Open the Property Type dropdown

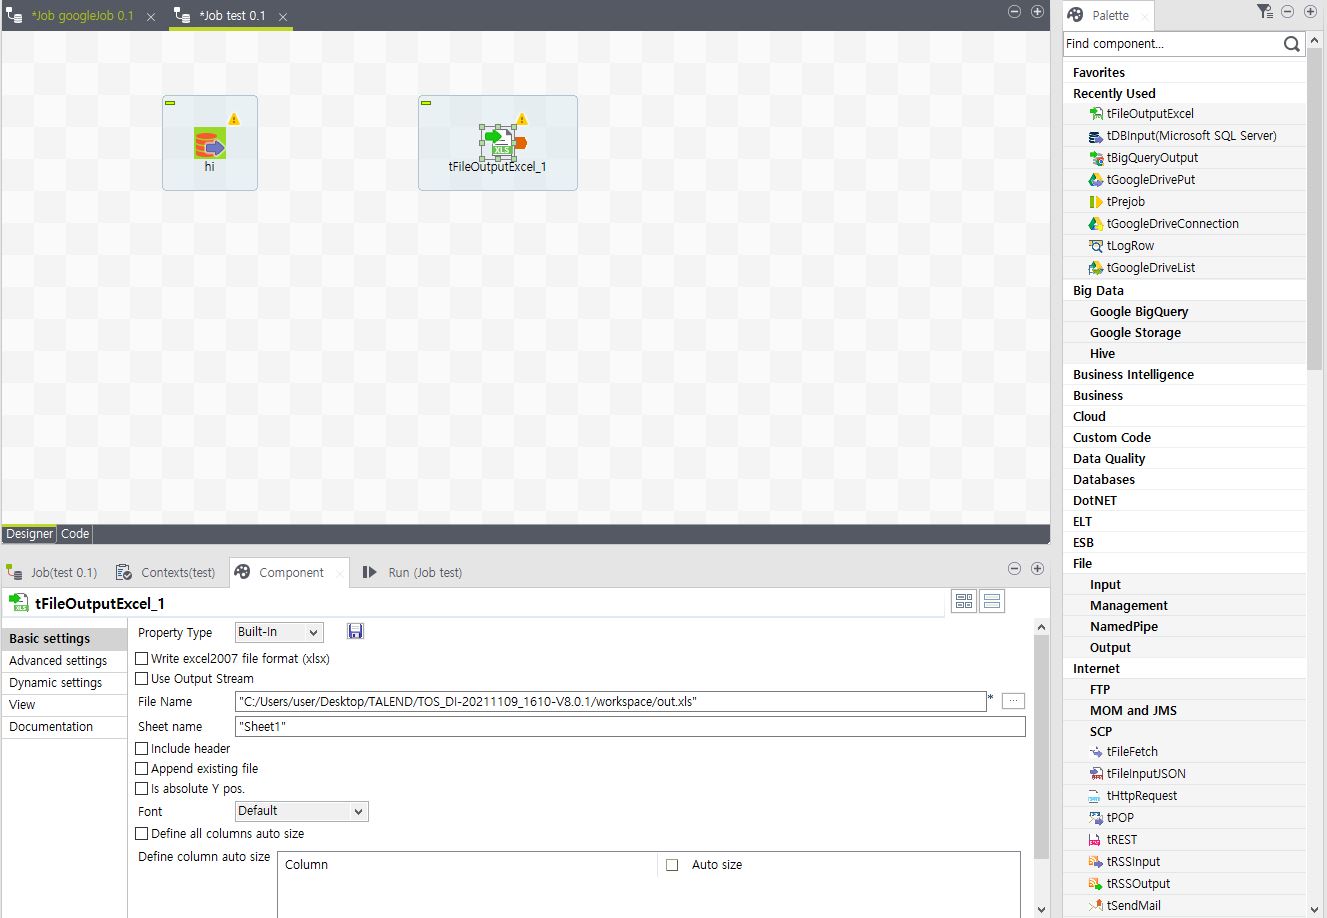[279, 632]
